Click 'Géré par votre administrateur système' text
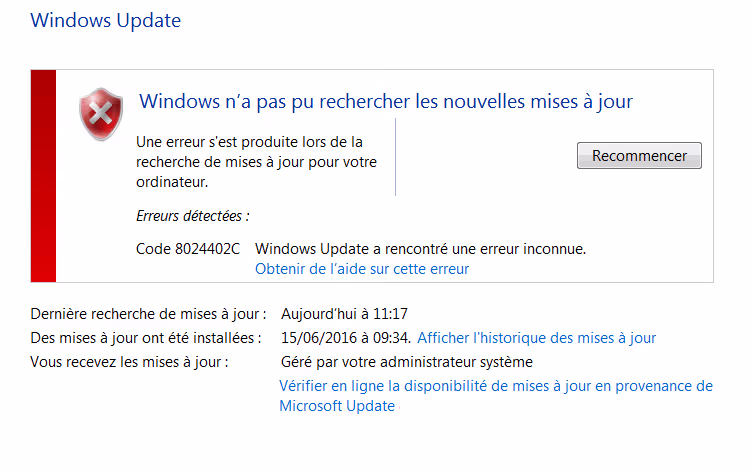The height and width of the screenshot is (470, 753). (407, 362)
